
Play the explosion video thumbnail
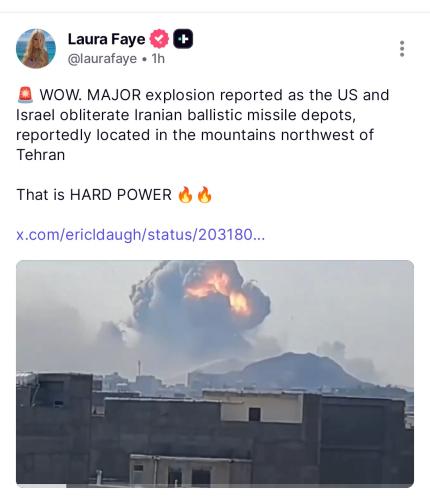tap(215, 374)
